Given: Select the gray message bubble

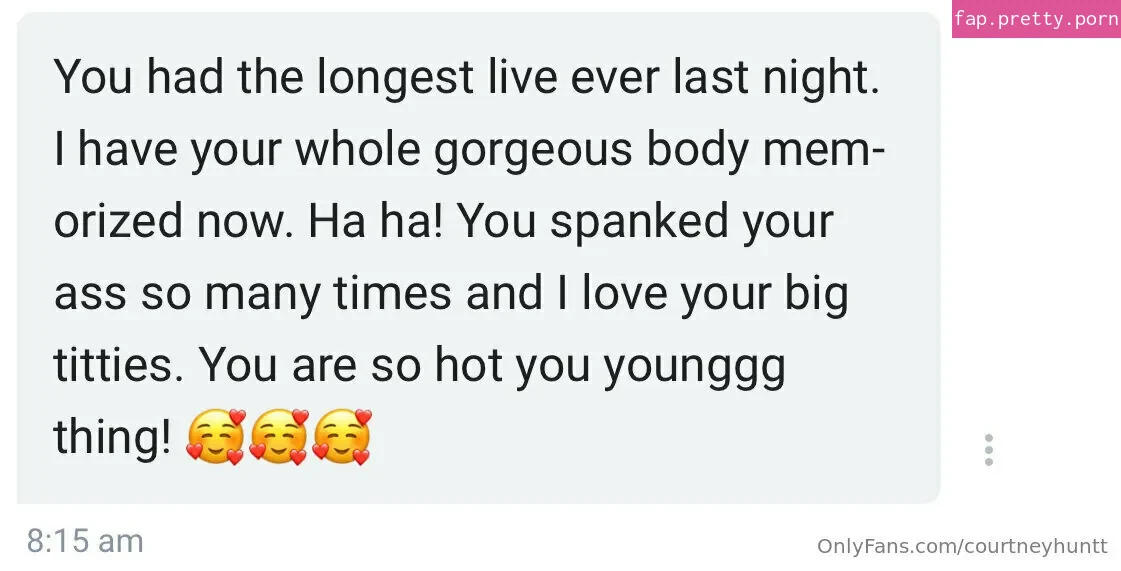Looking at the screenshot, I should (x=478, y=258).
